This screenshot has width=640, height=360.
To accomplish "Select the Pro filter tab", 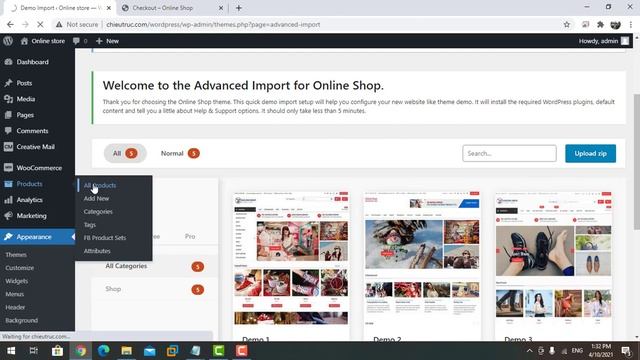I will coord(190,236).
